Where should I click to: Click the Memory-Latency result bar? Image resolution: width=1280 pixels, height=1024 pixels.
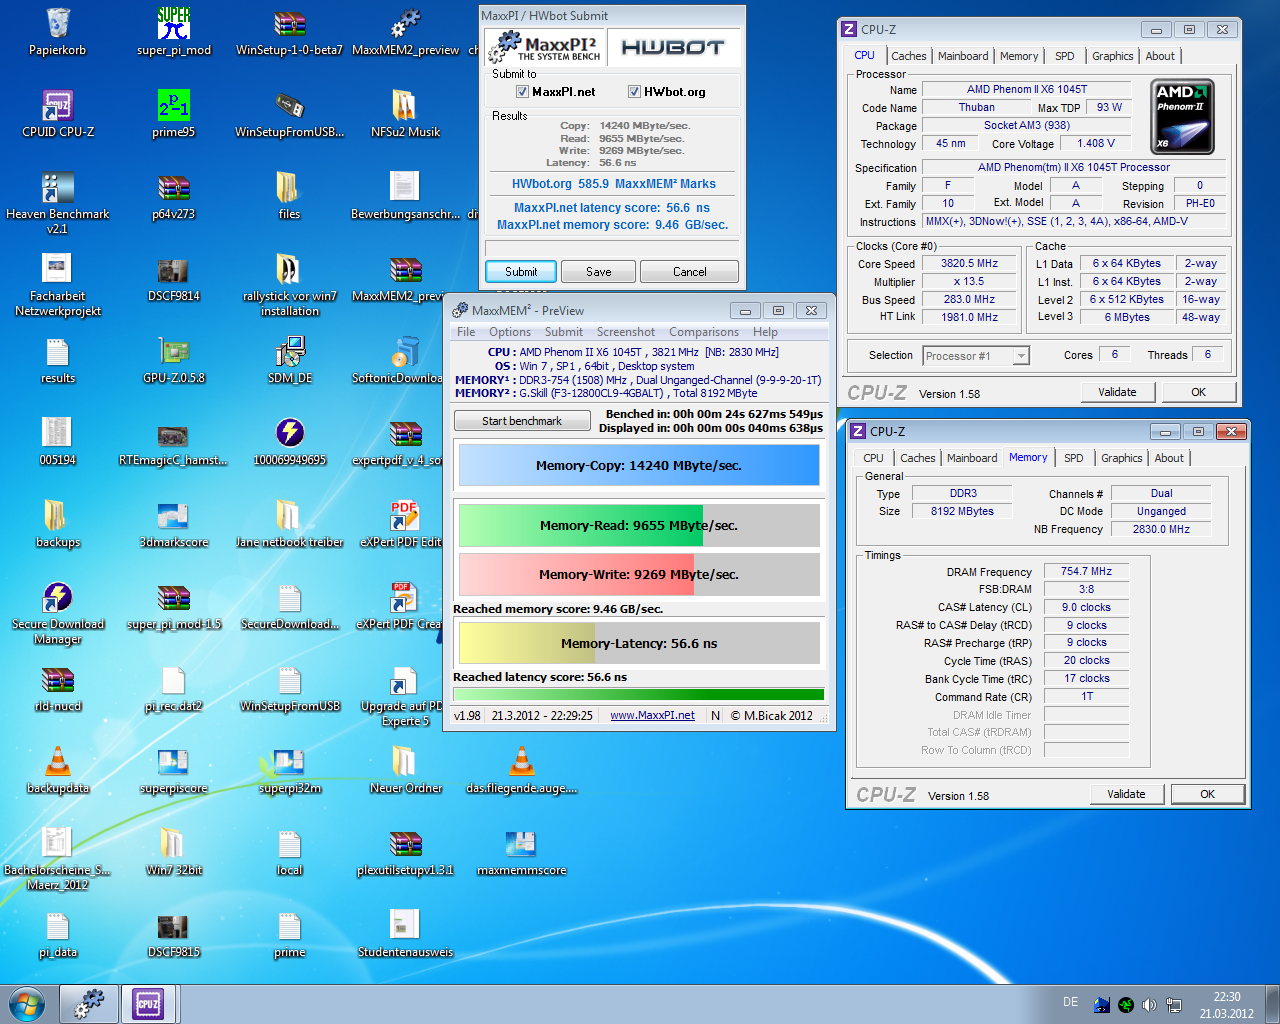pyautogui.click(x=639, y=644)
